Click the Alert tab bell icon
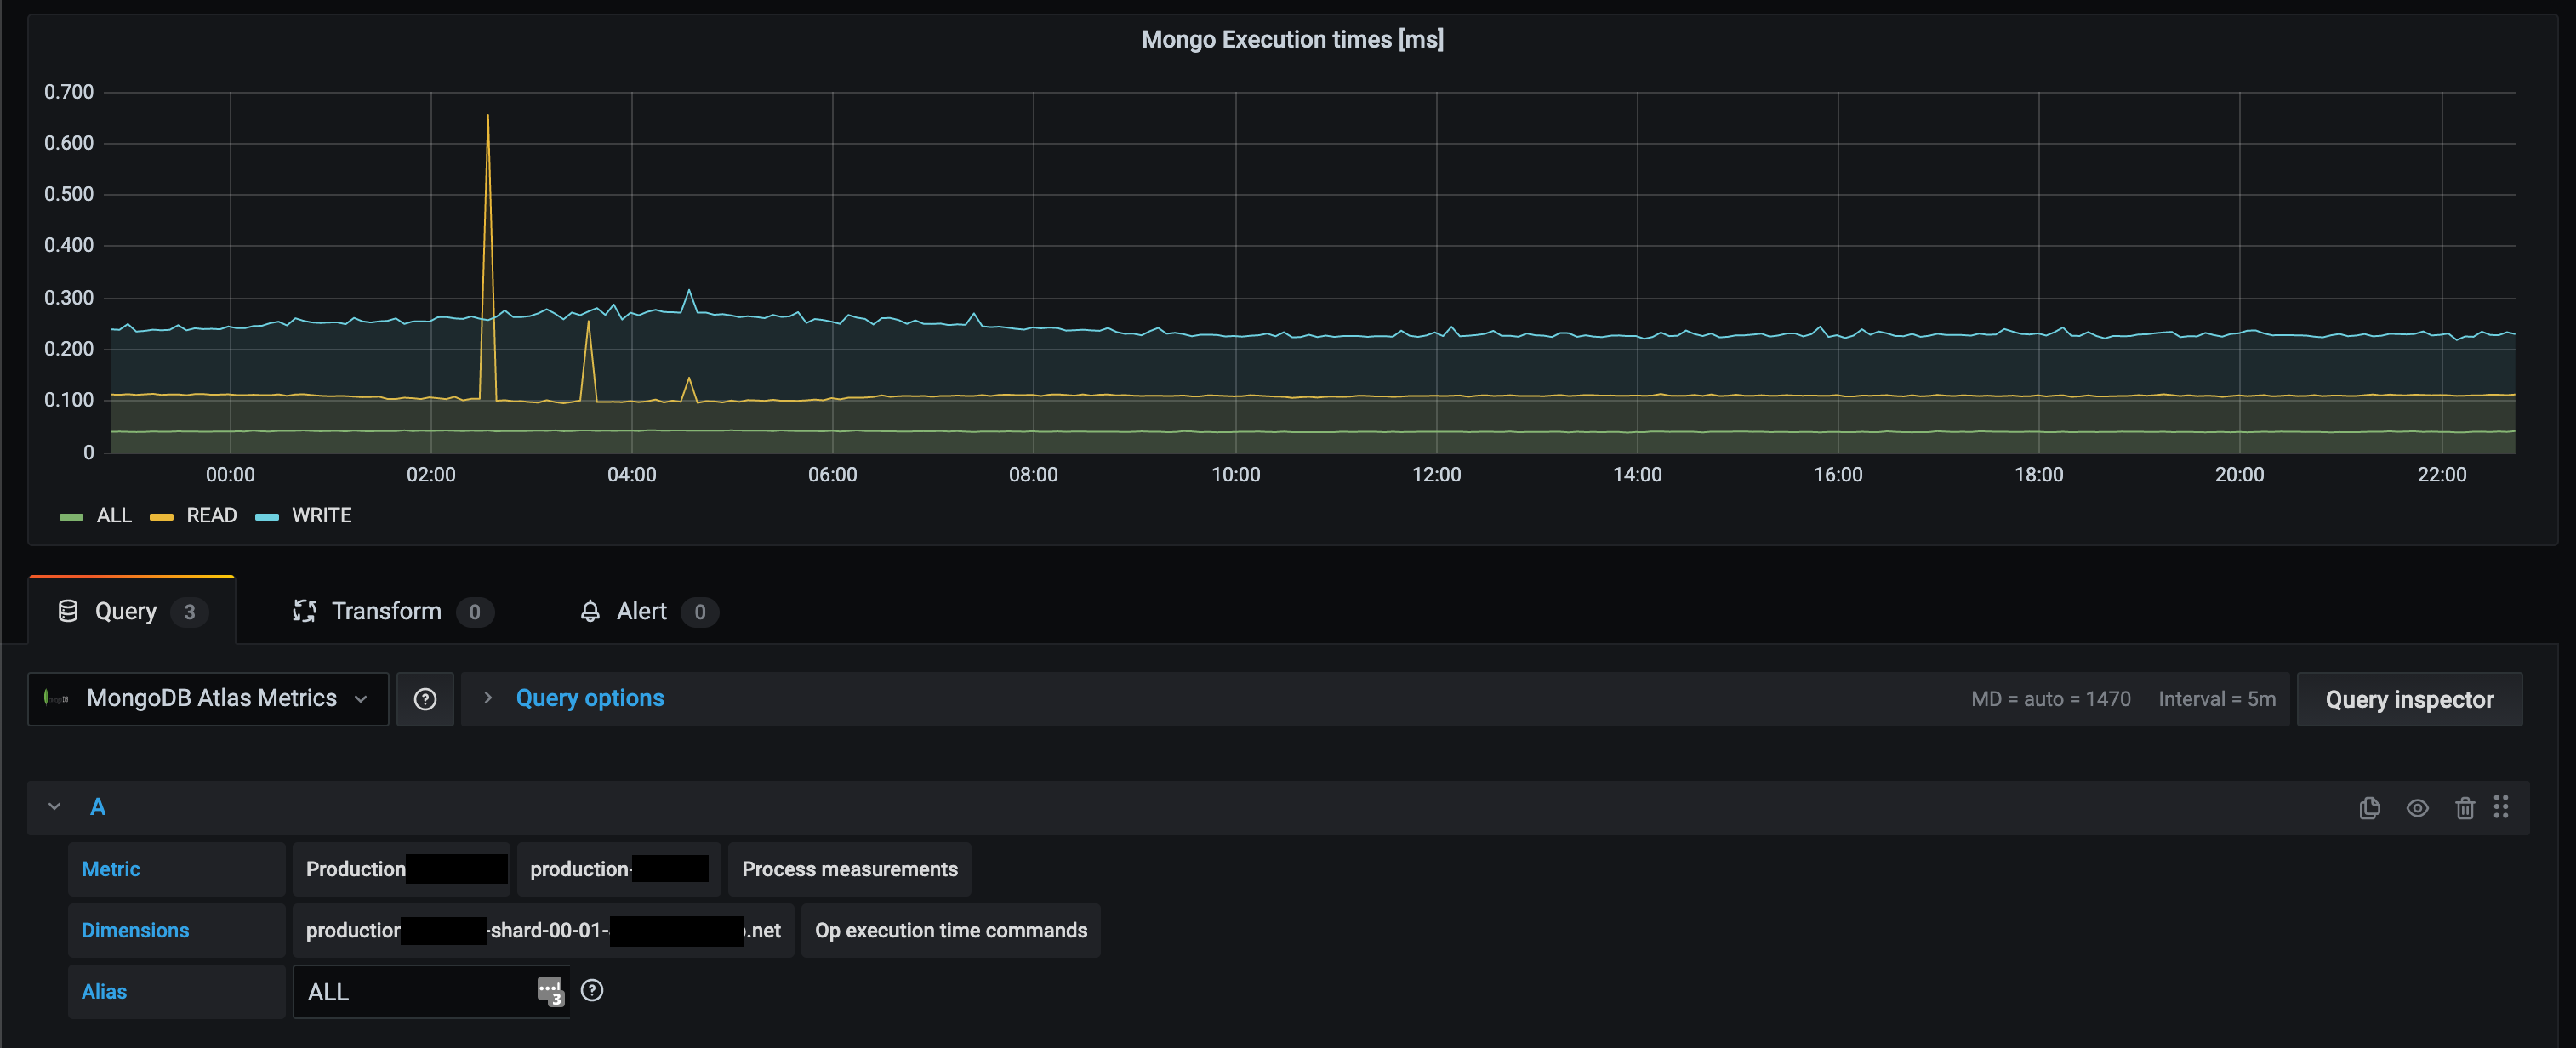The image size is (2576, 1048). [590, 611]
